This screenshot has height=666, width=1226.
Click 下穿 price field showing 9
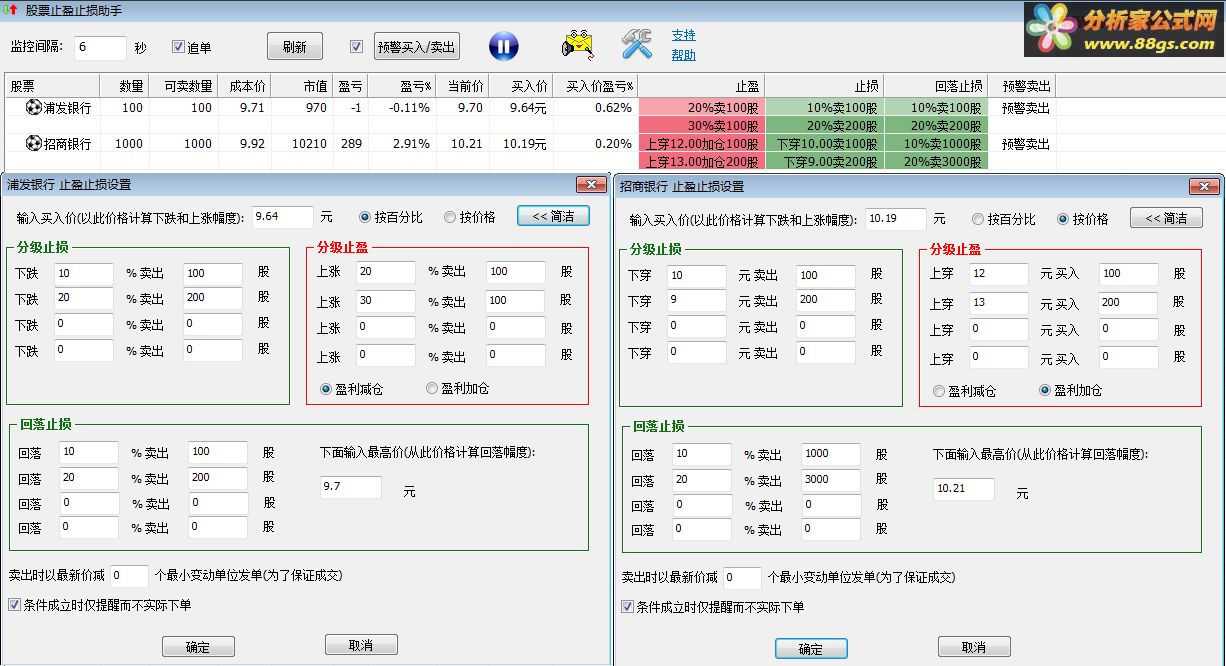pos(697,299)
